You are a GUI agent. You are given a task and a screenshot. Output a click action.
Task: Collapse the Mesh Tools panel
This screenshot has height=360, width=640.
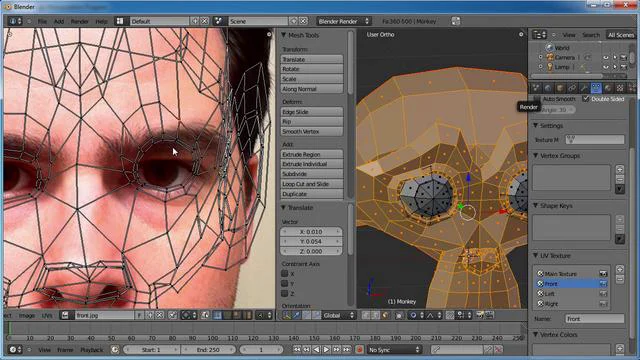click(x=284, y=36)
